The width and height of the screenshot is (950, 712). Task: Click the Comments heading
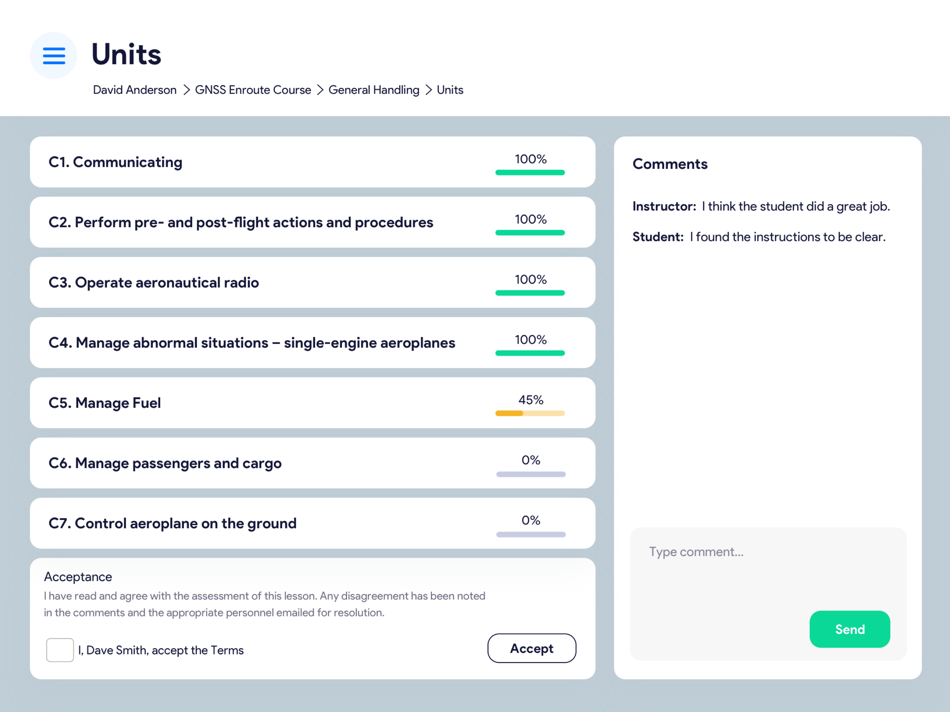(669, 164)
